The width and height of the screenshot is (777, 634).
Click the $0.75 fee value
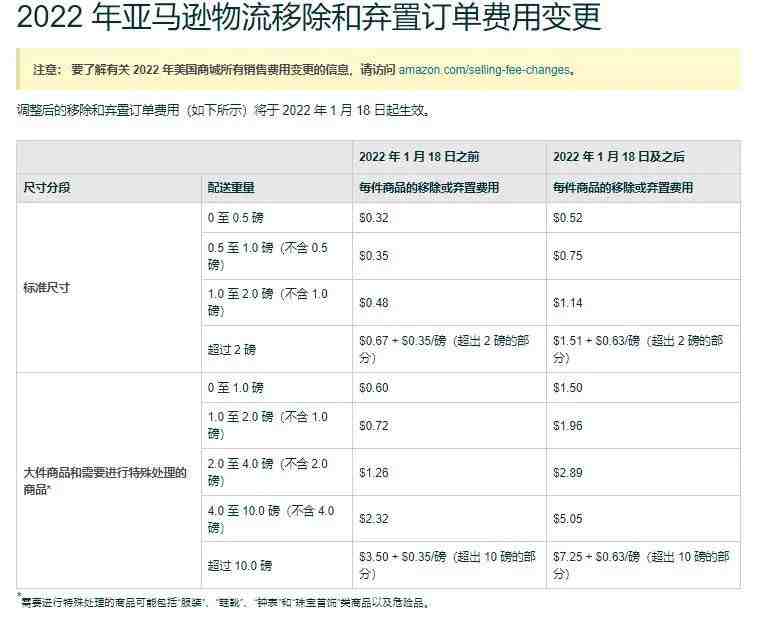click(x=568, y=256)
